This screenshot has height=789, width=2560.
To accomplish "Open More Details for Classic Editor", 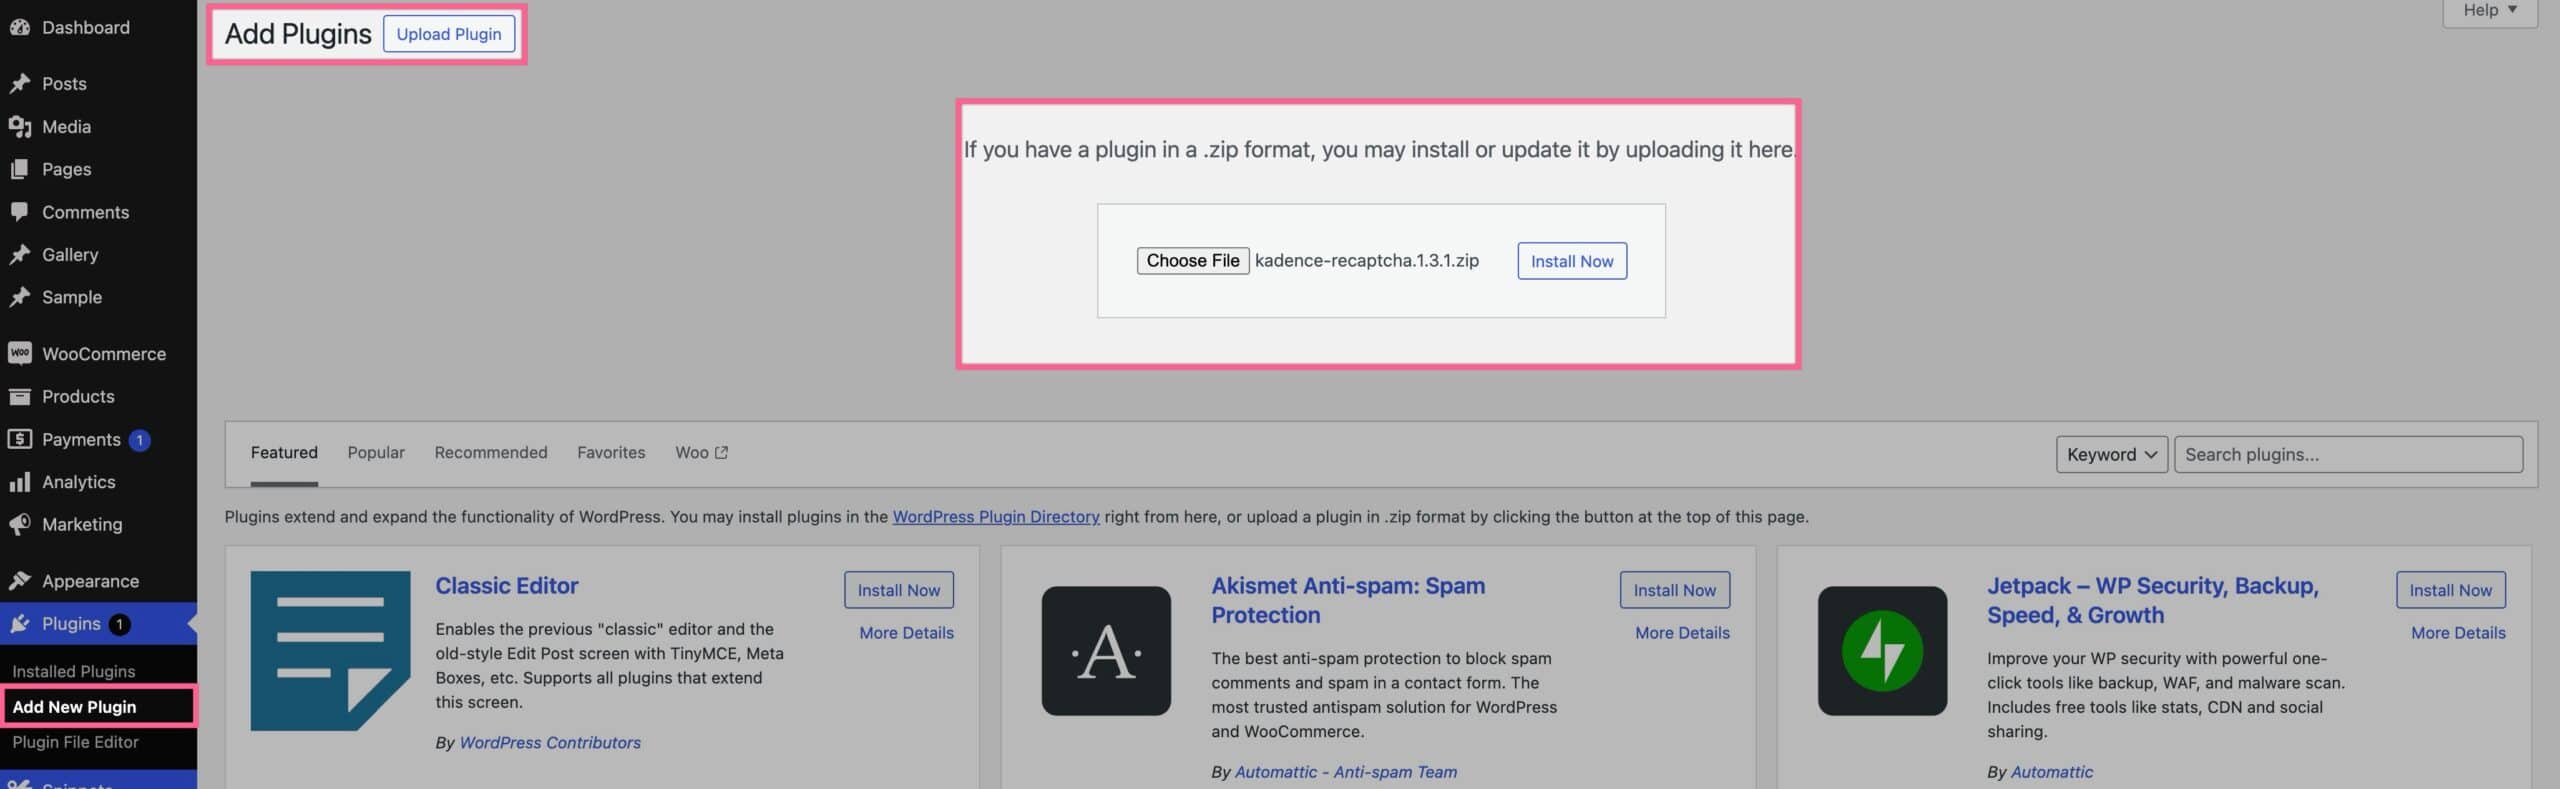I will (x=907, y=633).
